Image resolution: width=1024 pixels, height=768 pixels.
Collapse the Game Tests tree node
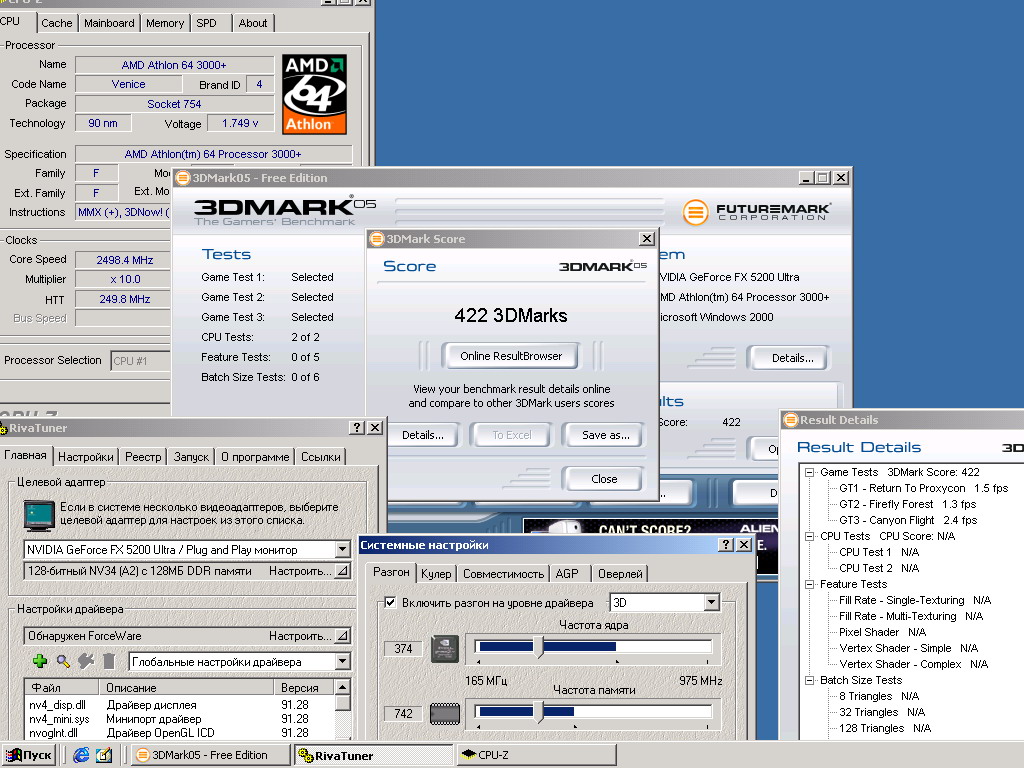coord(810,472)
